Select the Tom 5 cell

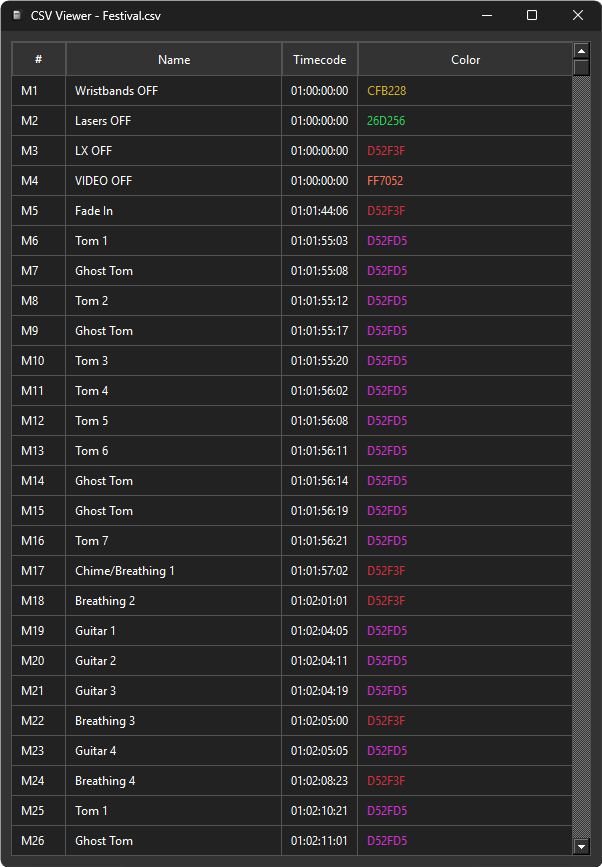[174, 421]
